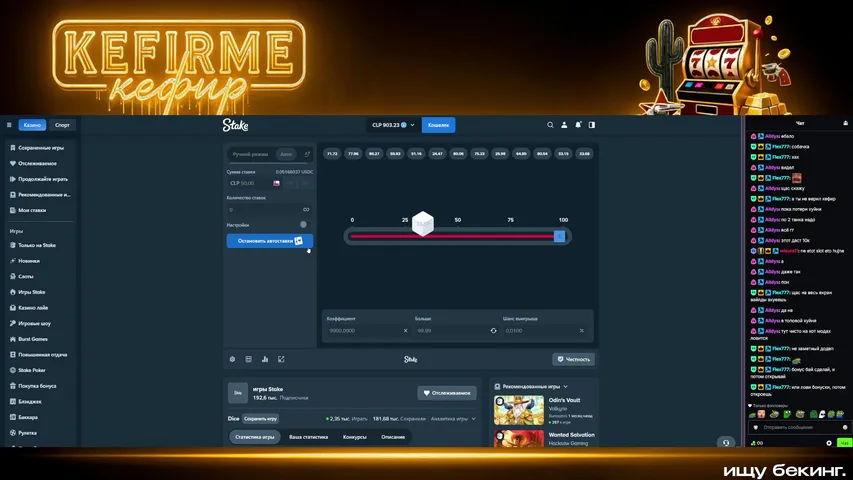
Task: Open the user profile icon
Action: click(564, 125)
